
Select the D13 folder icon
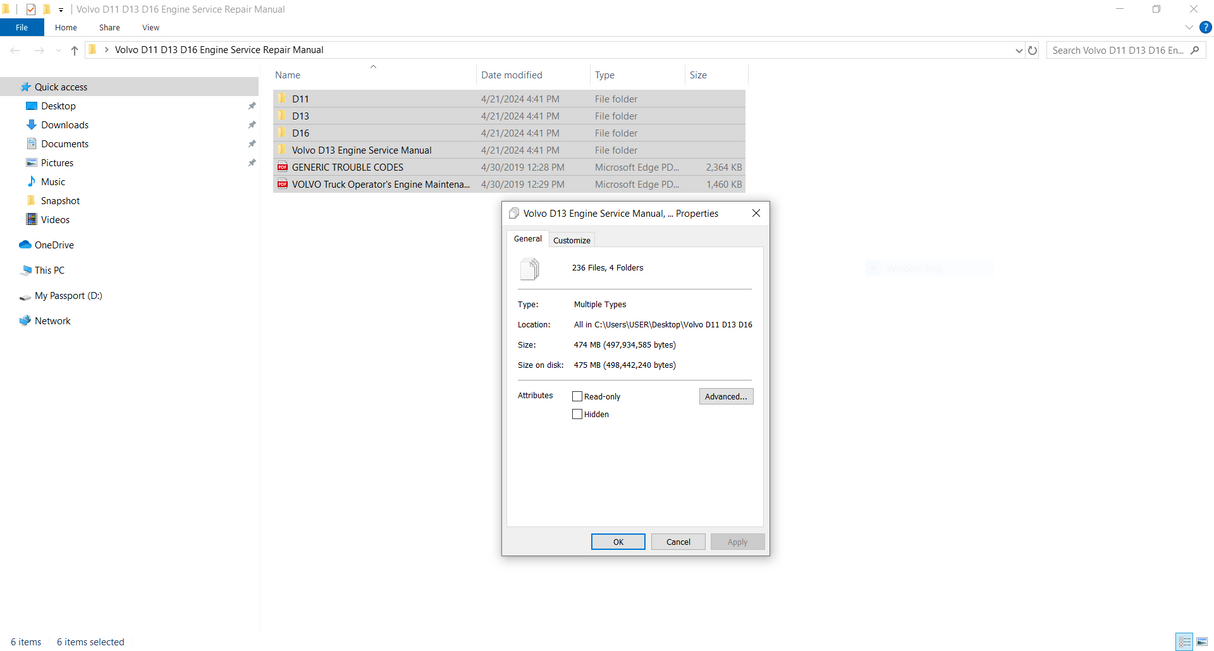coord(283,116)
